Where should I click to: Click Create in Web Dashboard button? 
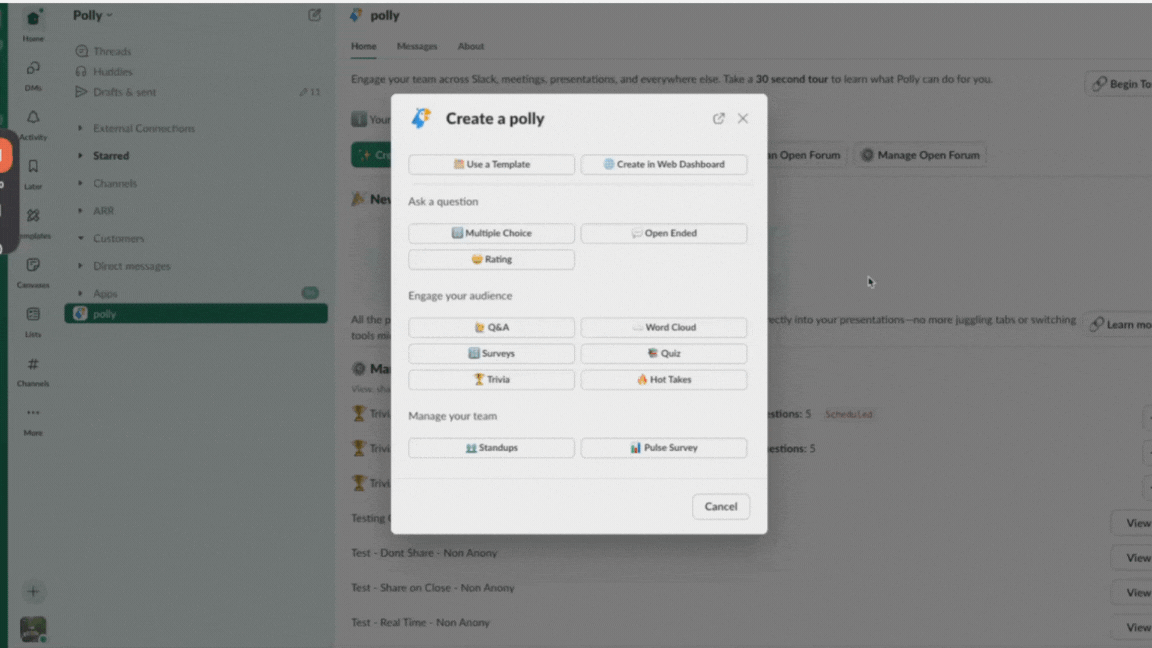coord(663,165)
